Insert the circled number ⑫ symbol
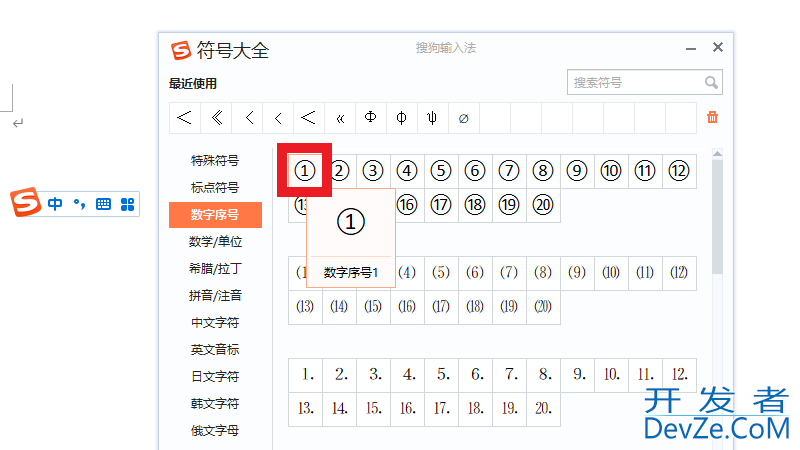Image resolution: width=800 pixels, height=450 pixels. [679, 171]
